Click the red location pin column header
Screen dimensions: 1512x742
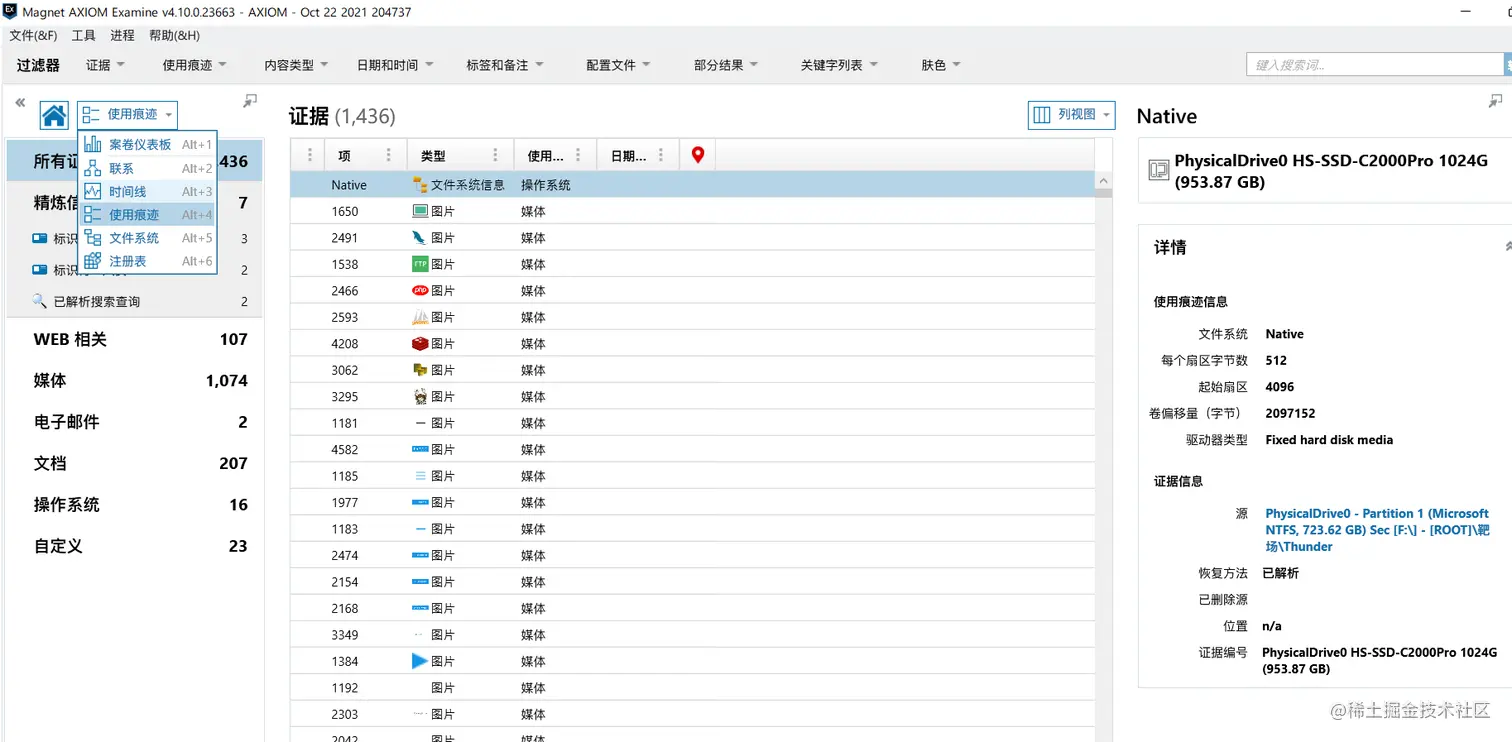click(x=698, y=155)
